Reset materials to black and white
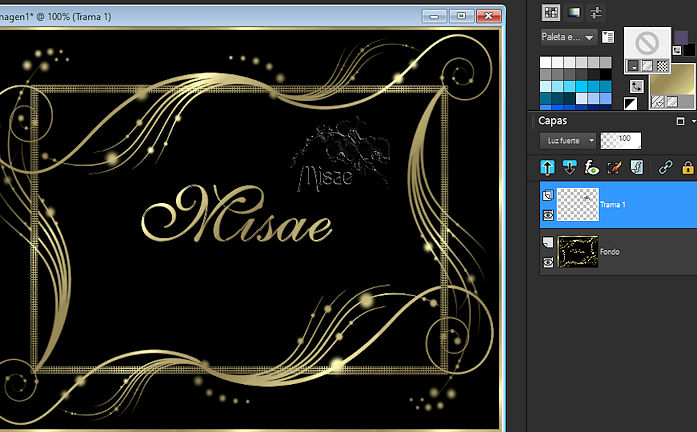Screen dimensions: 697x432 point(631,103)
